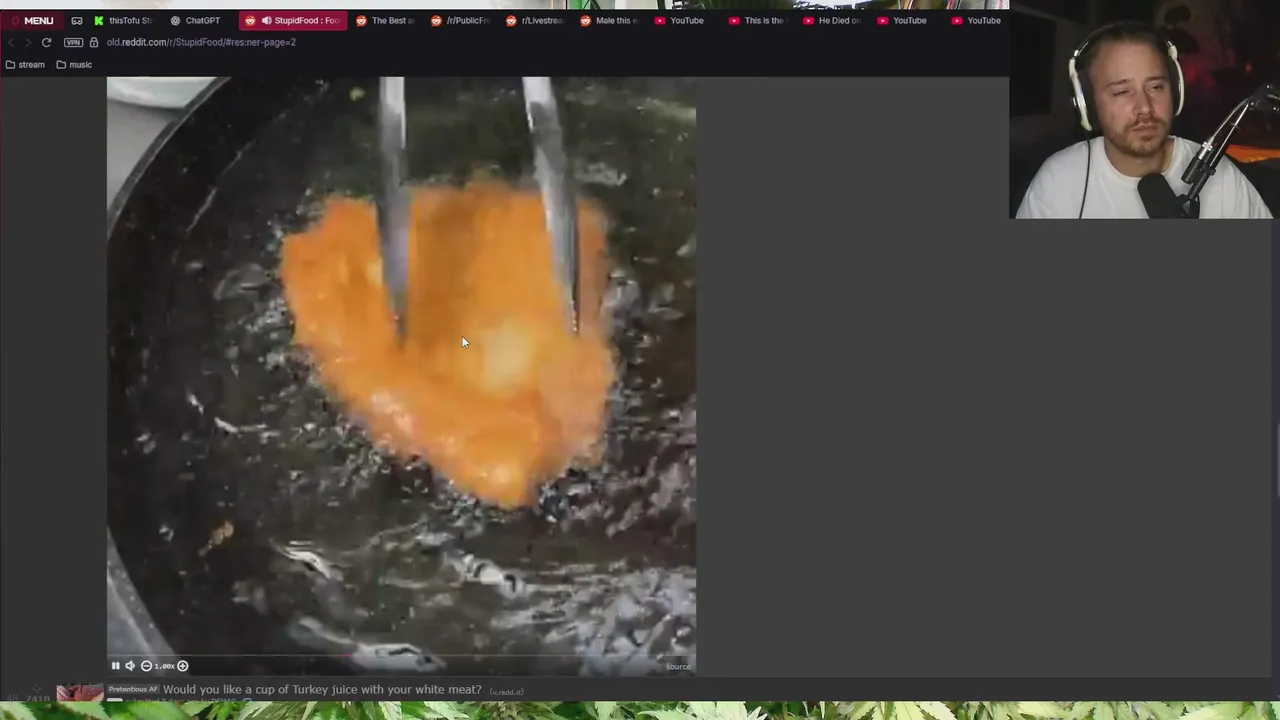Click the site security lock icon
This screenshot has height=720, width=1280.
pyautogui.click(x=94, y=42)
